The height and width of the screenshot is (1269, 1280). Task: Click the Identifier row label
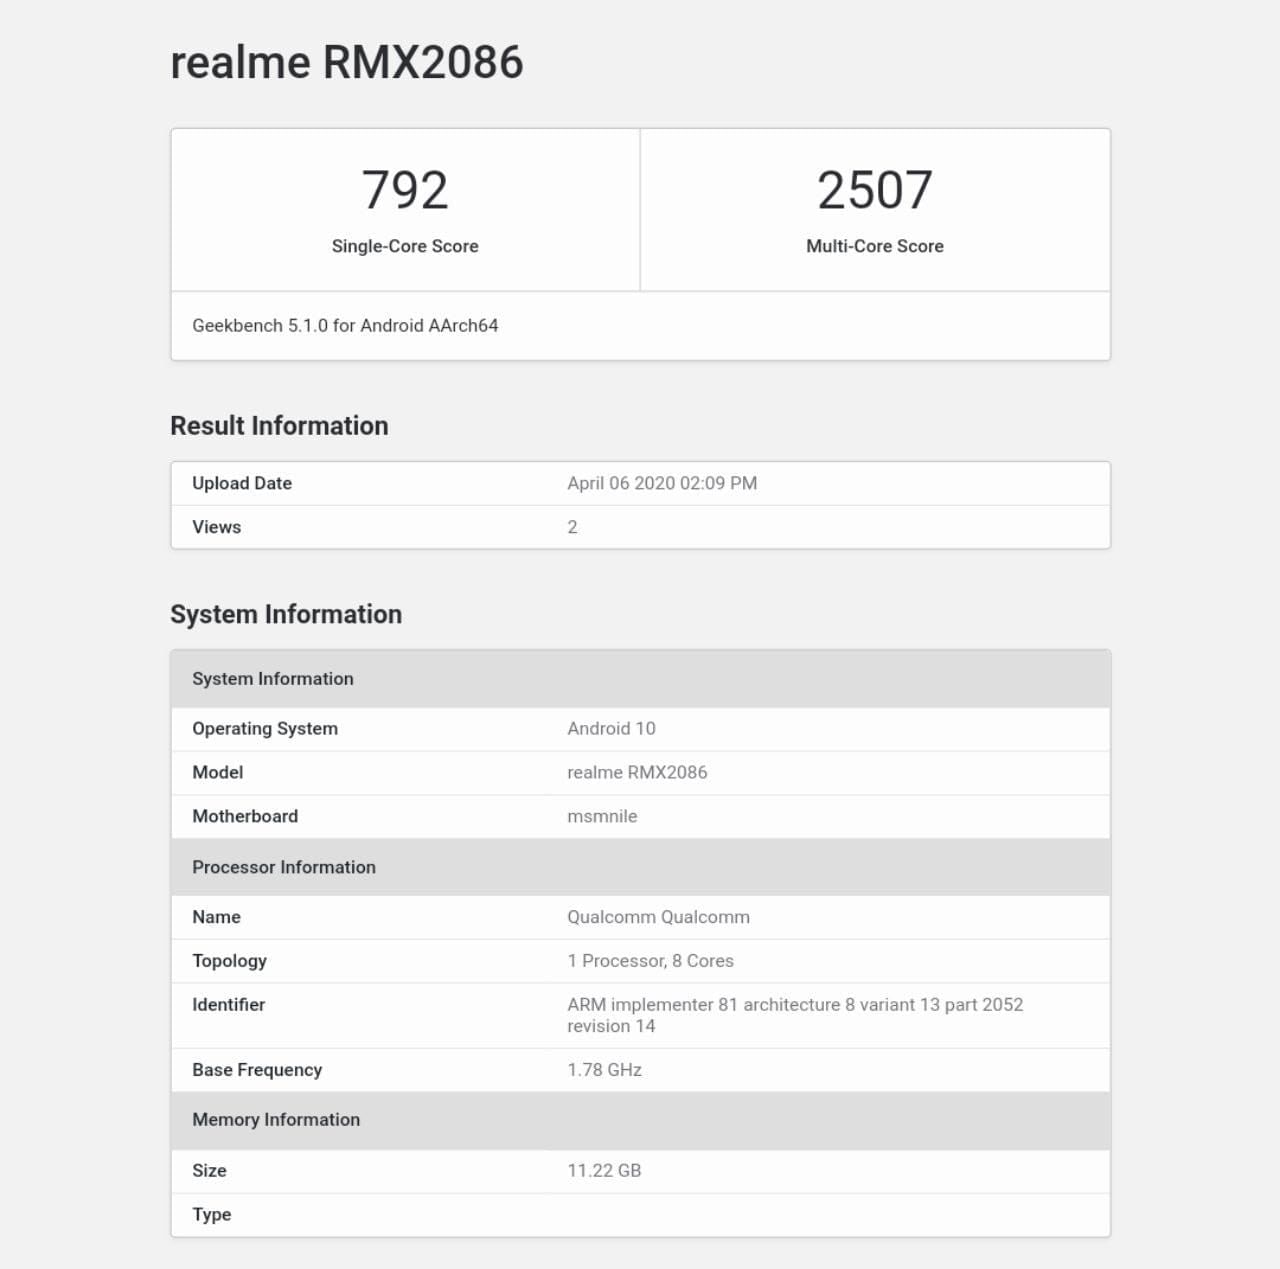pyautogui.click(x=228, y=1005)
